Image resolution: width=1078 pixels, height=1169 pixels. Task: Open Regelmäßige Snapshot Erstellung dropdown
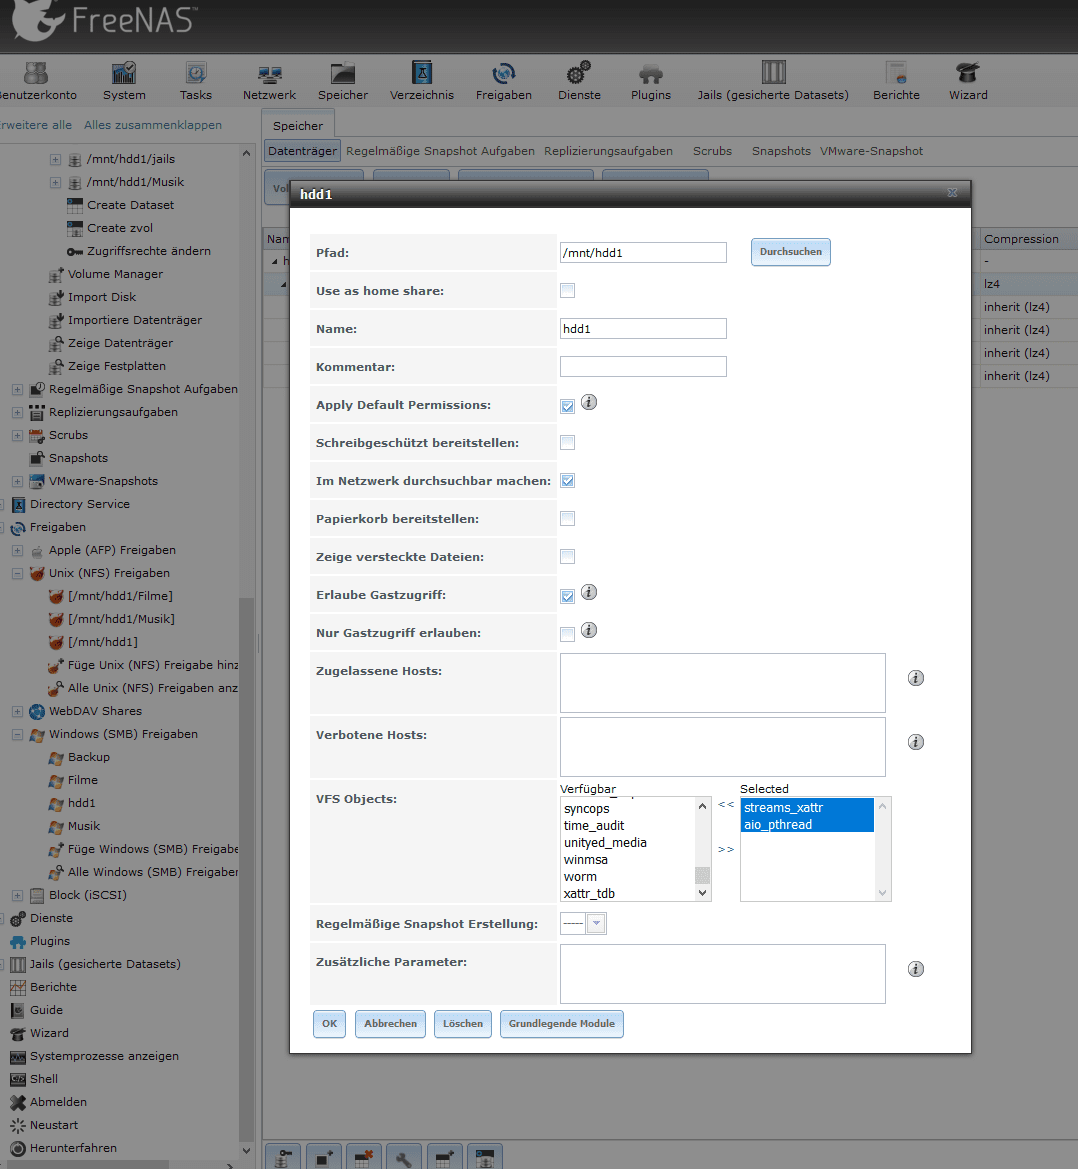596,924
